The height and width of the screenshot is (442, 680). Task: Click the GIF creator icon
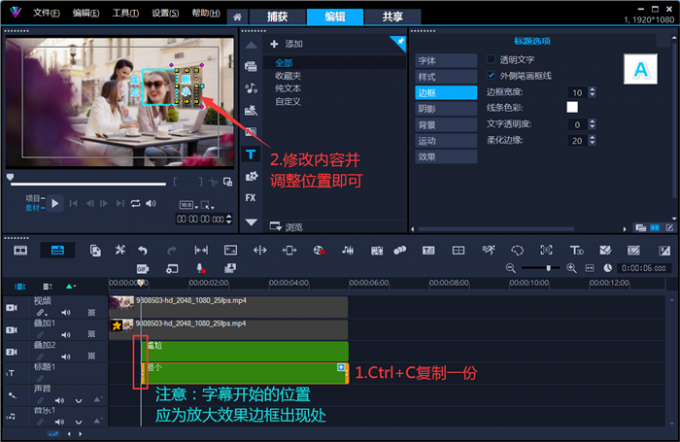point(143,269)
